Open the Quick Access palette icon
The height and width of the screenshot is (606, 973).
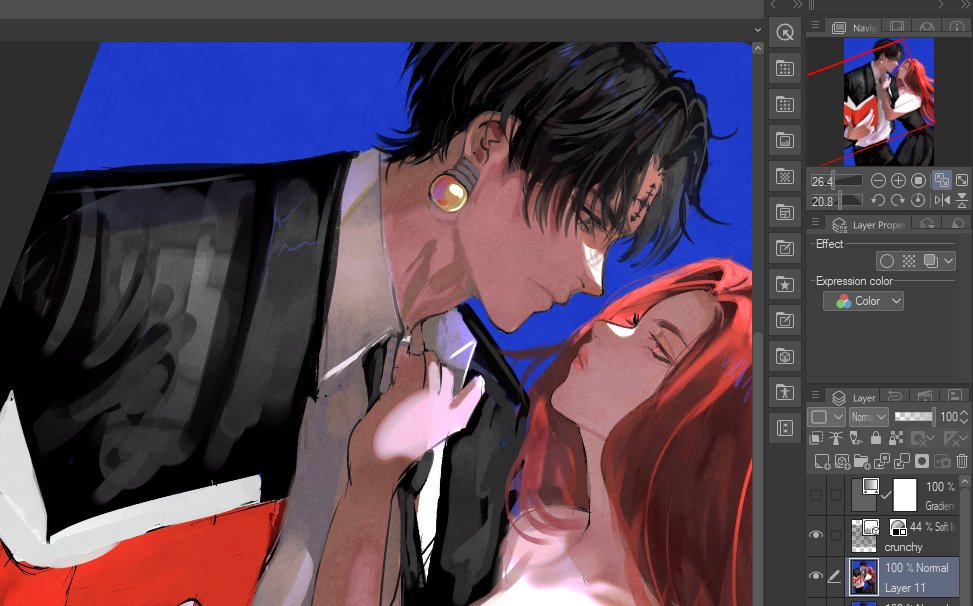(x=785, y=32)
